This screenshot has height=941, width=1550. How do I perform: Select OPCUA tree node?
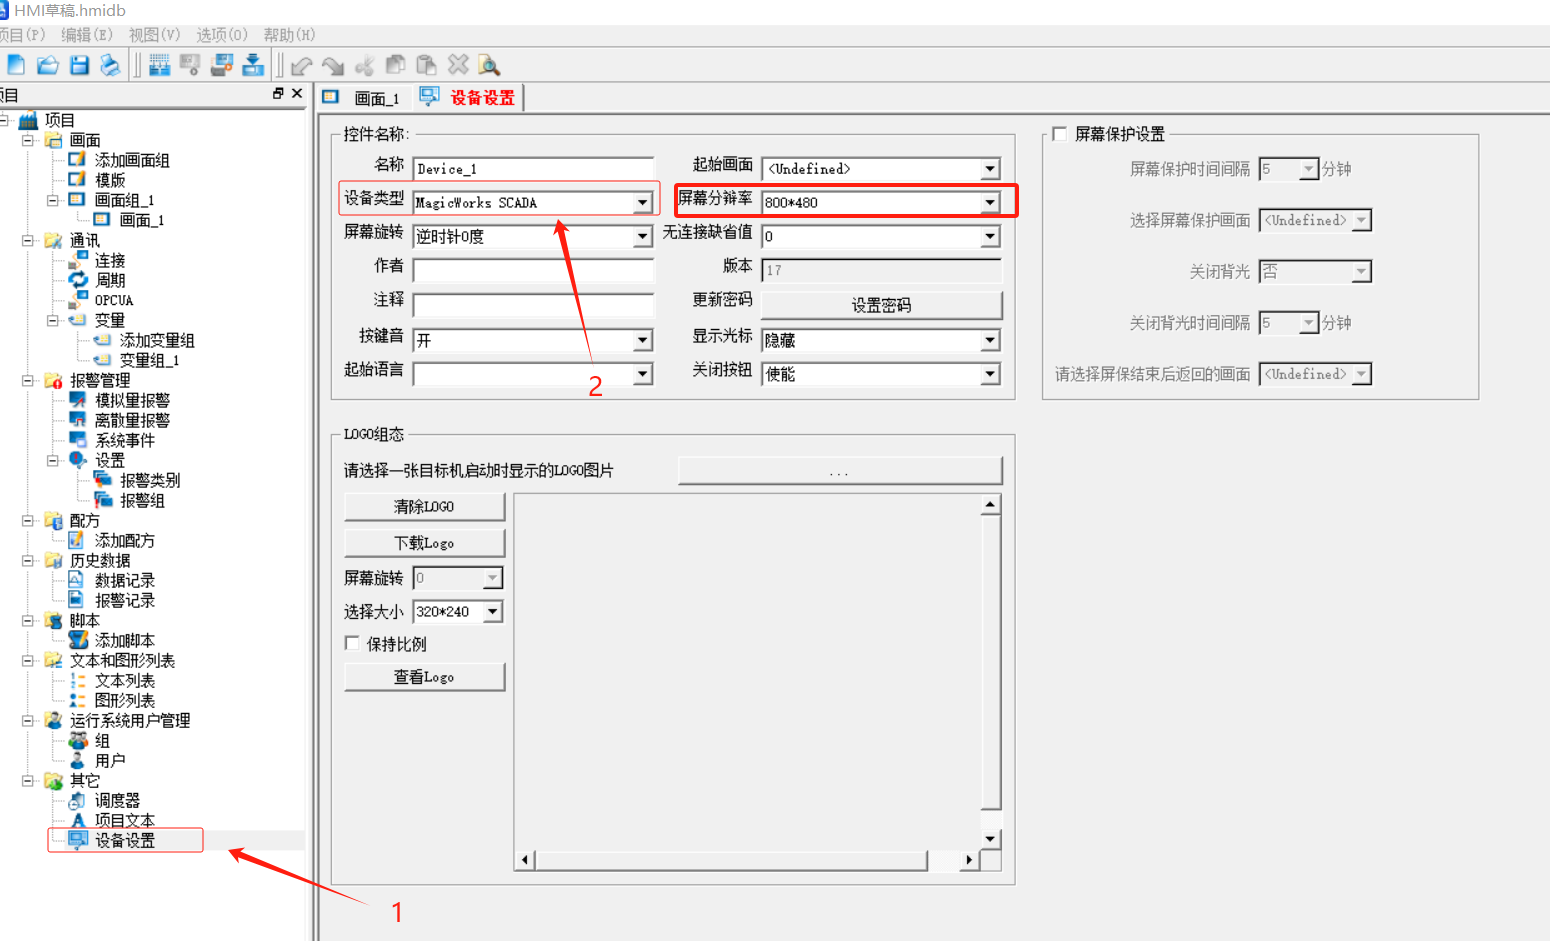(114, 300)
